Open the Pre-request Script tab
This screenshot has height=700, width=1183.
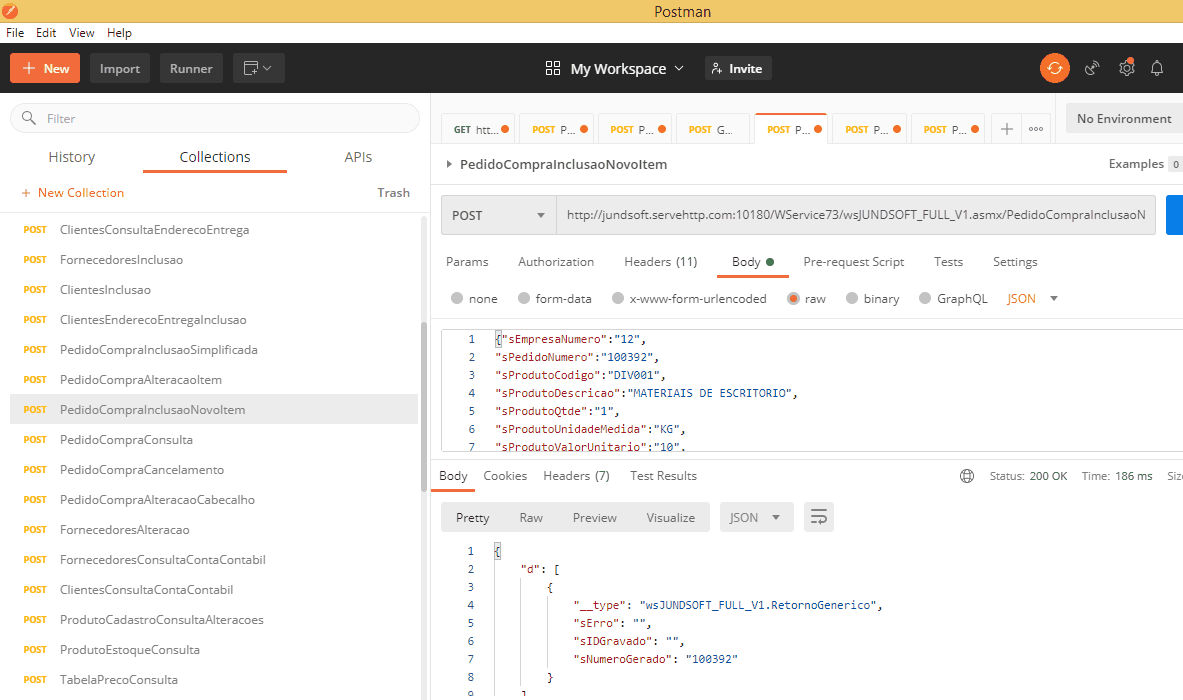tap(853, 262)
